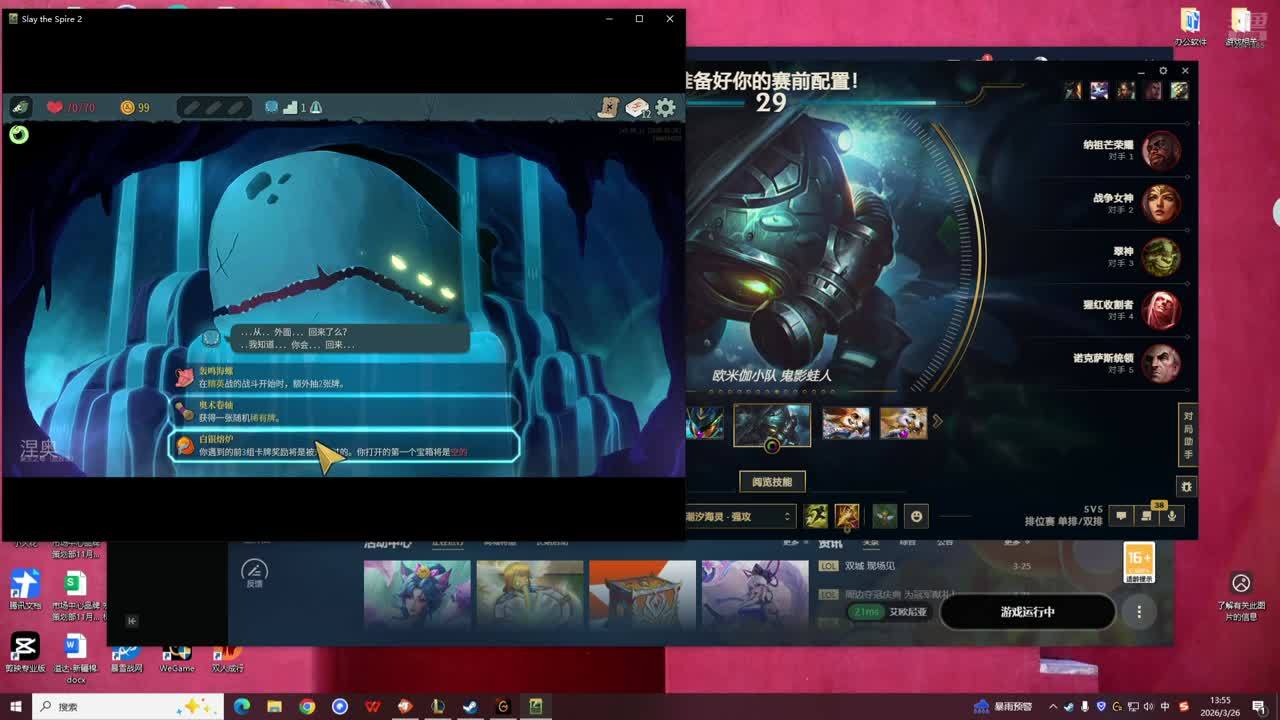Click the 阅览技能 button
The width and height of the screenshot is (1280, 720).
tap(772, 482)
